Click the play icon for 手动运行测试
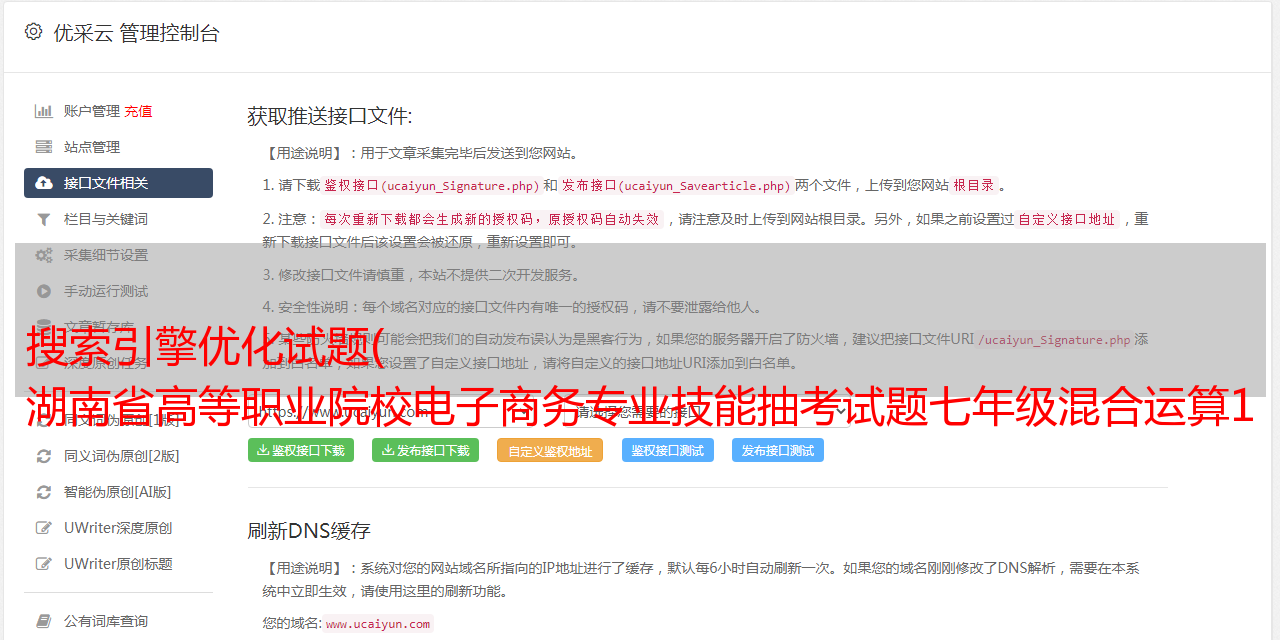 point(44,291)
